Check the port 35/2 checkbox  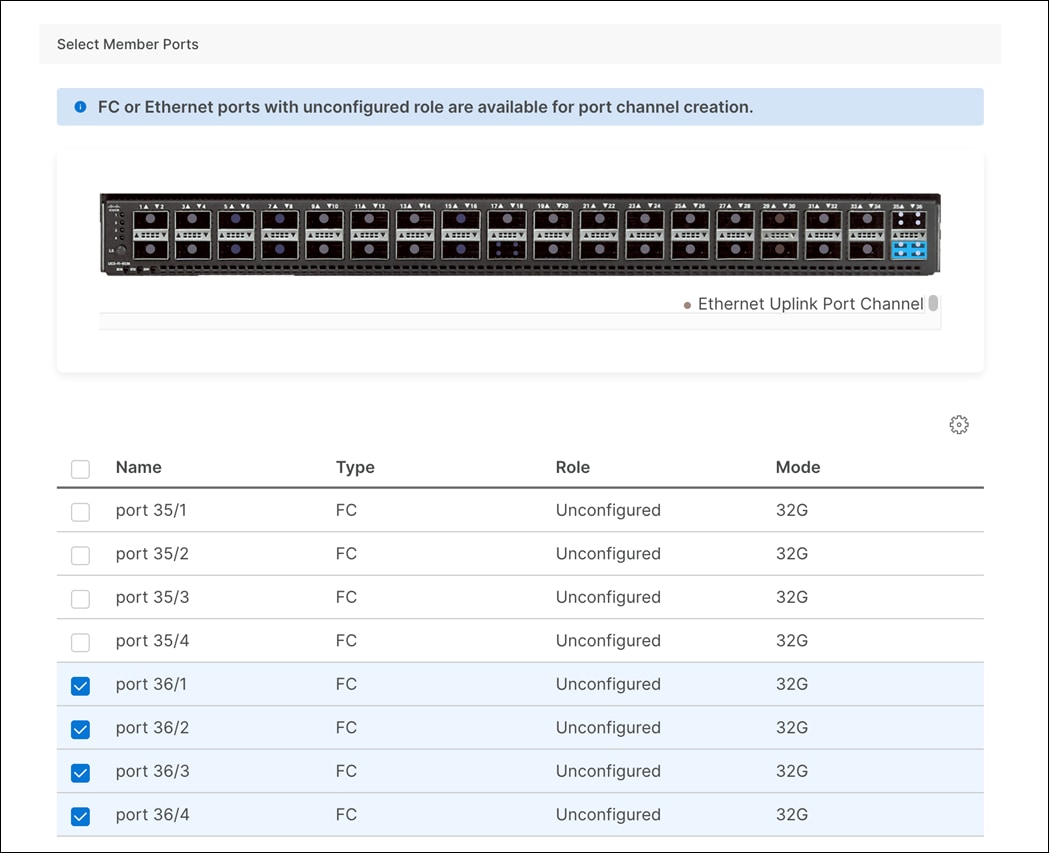pos(80,555)
